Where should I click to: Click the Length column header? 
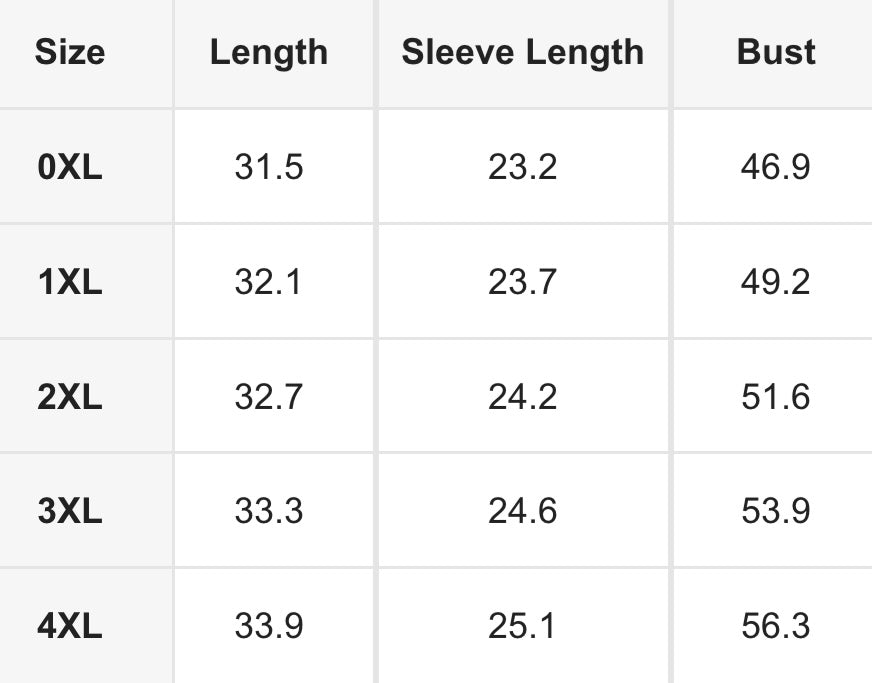pyautogui.click(x=269, y=53)
